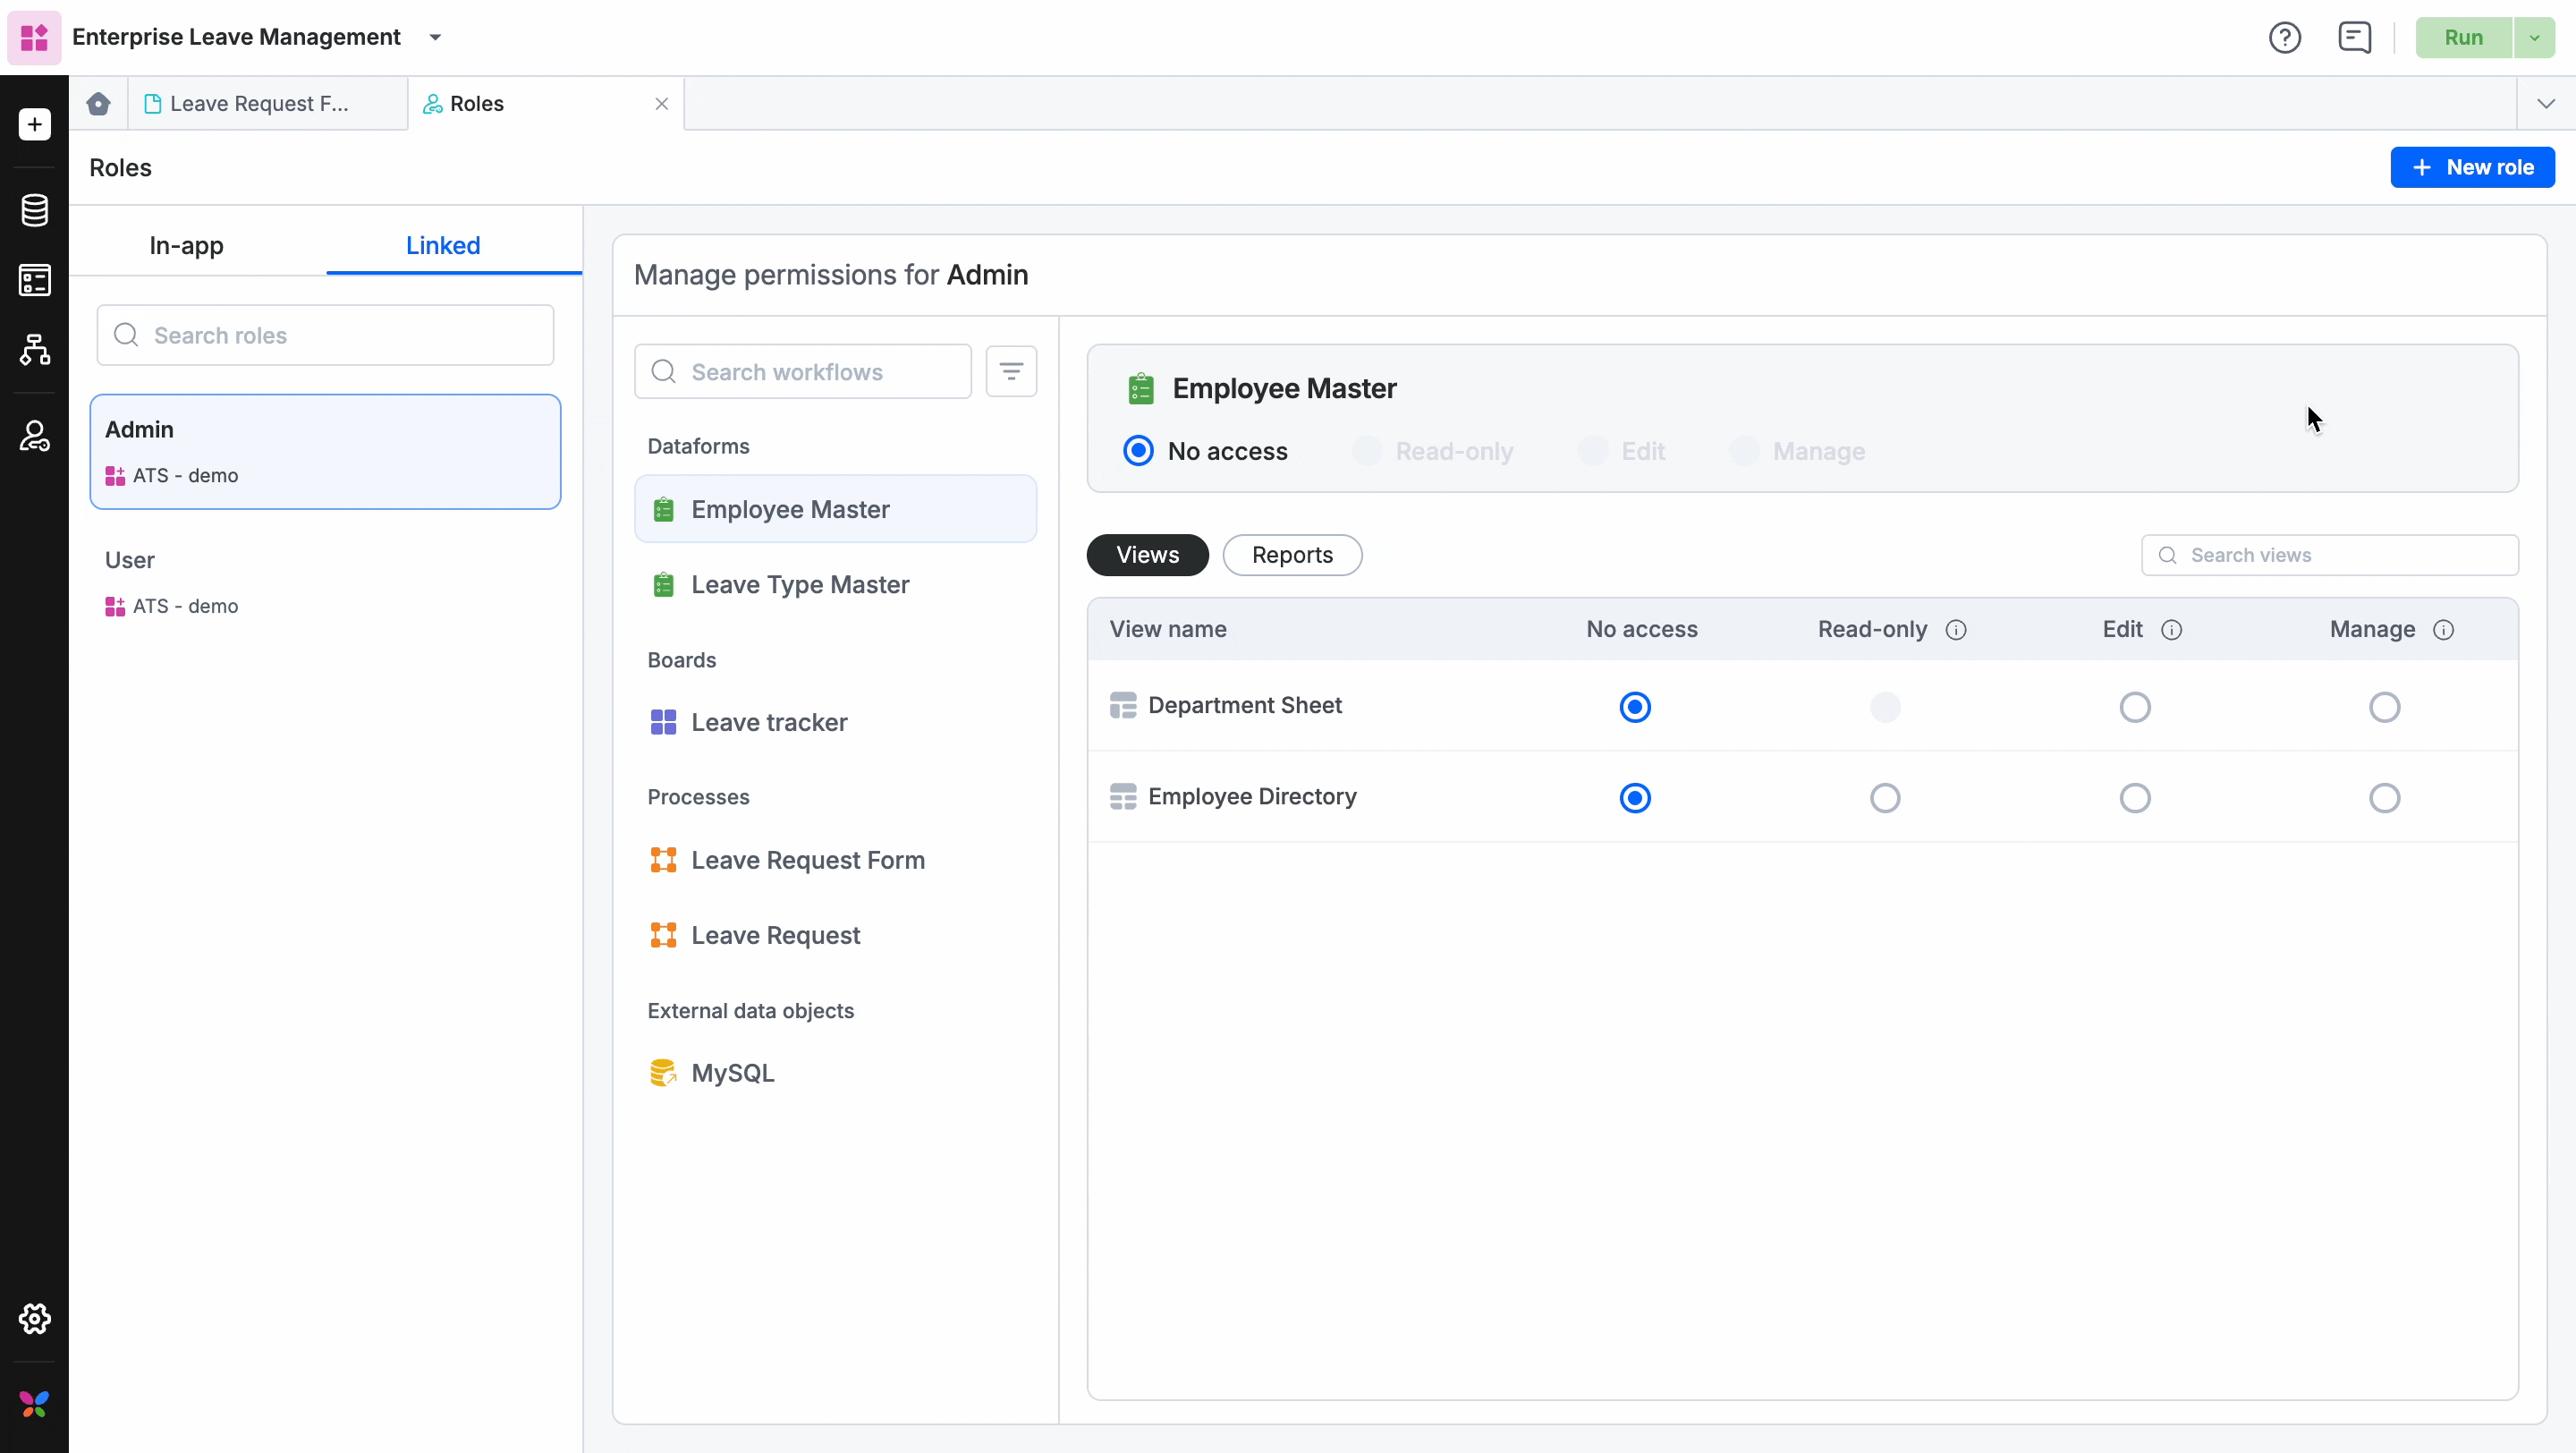Open the workflow hierarchy icon in sidebar
Viewport: 2576px width, 1453px height.
click(34, 350)
